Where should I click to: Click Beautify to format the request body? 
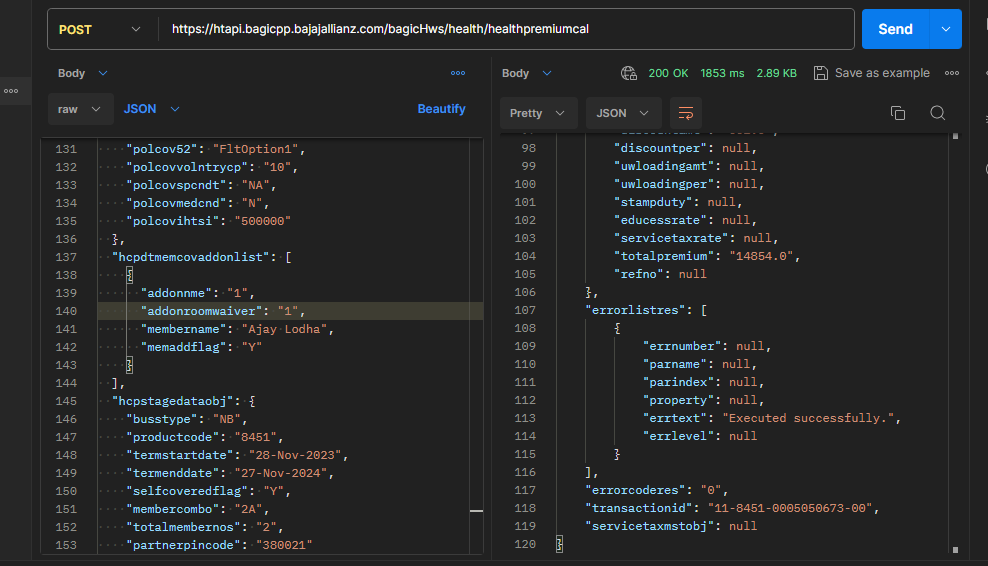441,109
